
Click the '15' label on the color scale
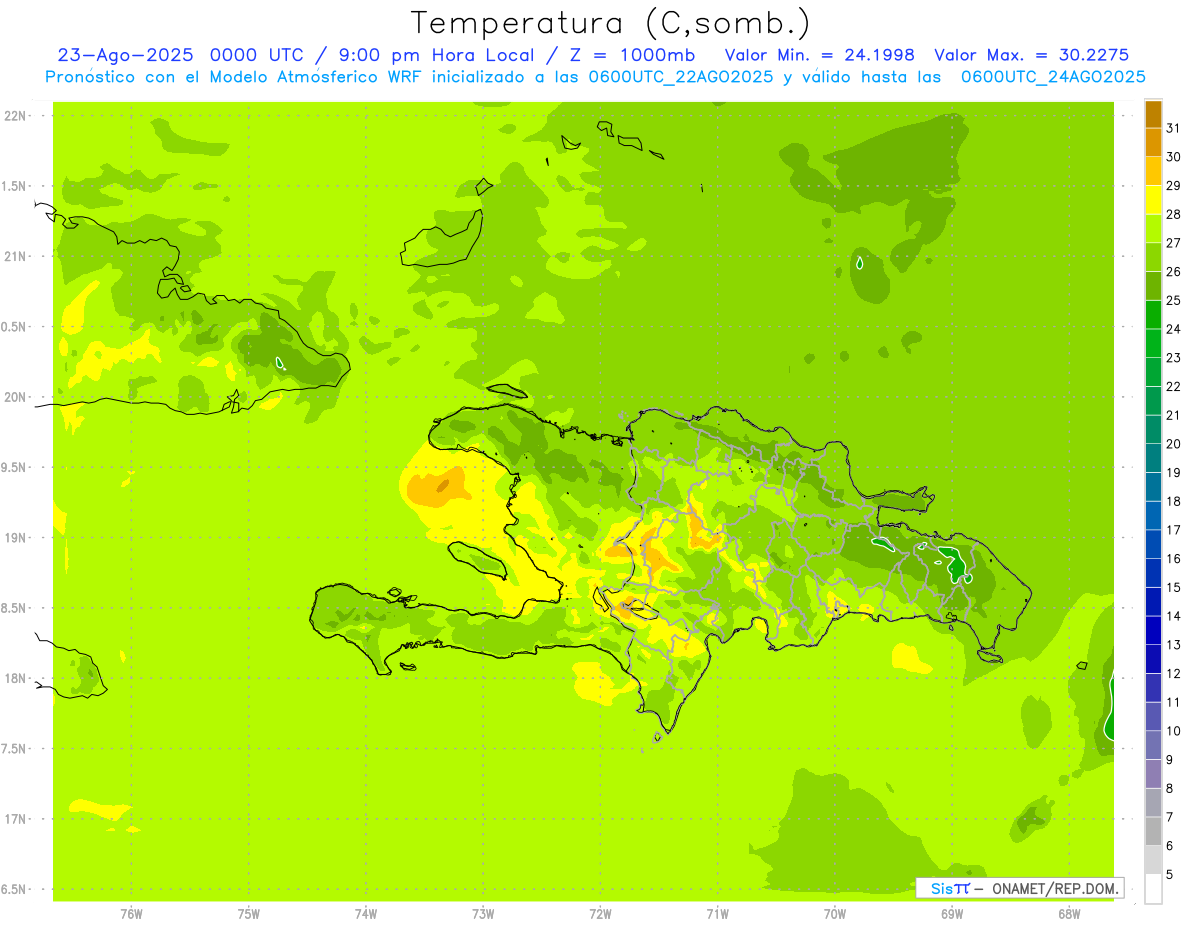tap(1173, 587)
